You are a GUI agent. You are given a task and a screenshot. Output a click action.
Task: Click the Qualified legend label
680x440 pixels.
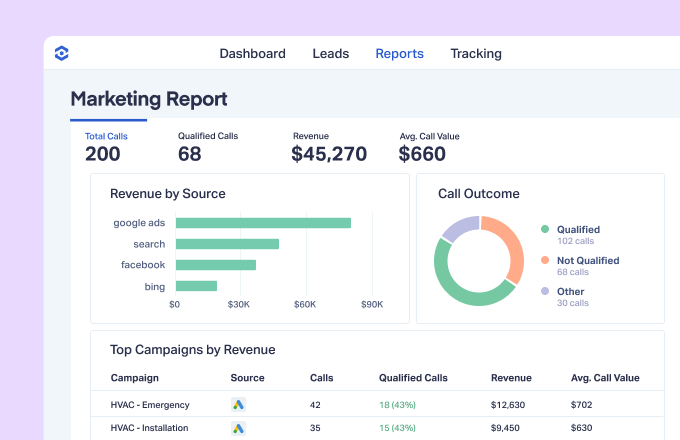[579, 229]
